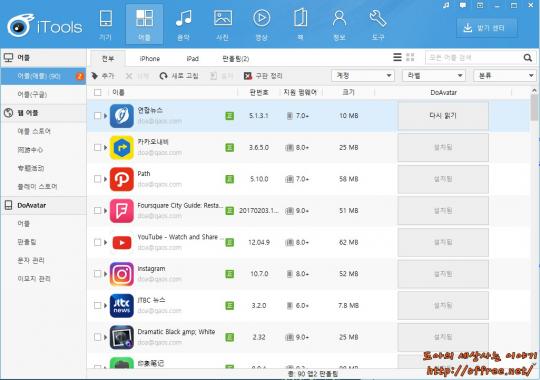Viewport: 540px width, 380px height.
Task: Open the Category filter dropdown
Action: click(505, 75)
